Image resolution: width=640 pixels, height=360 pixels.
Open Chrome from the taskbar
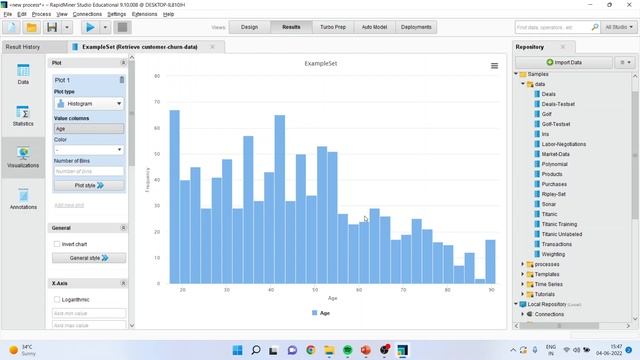[311, 350]
